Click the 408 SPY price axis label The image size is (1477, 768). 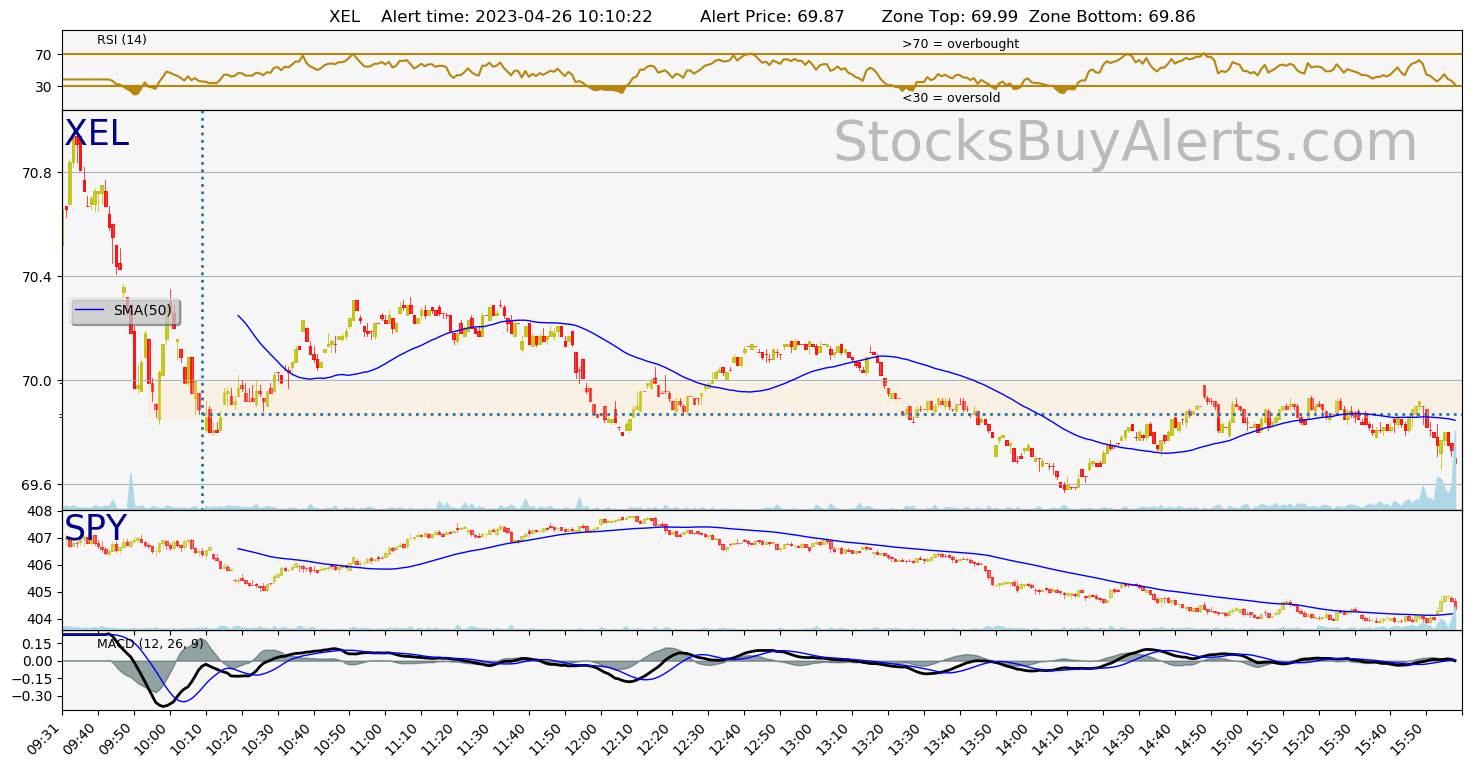click(x=40, y=511)
